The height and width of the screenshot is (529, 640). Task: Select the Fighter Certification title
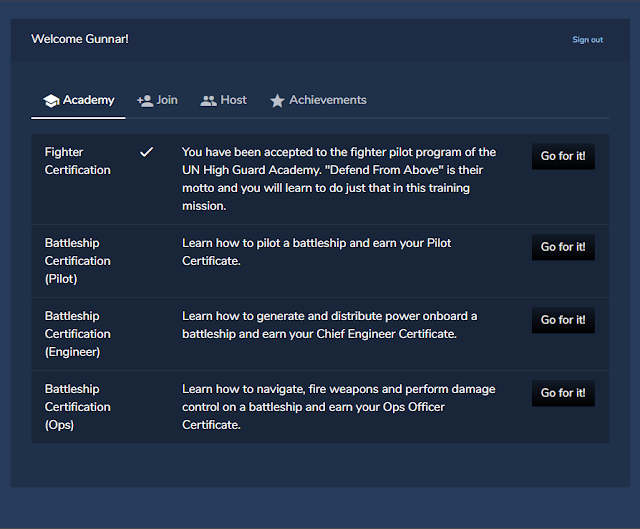[x=78, y=161]
